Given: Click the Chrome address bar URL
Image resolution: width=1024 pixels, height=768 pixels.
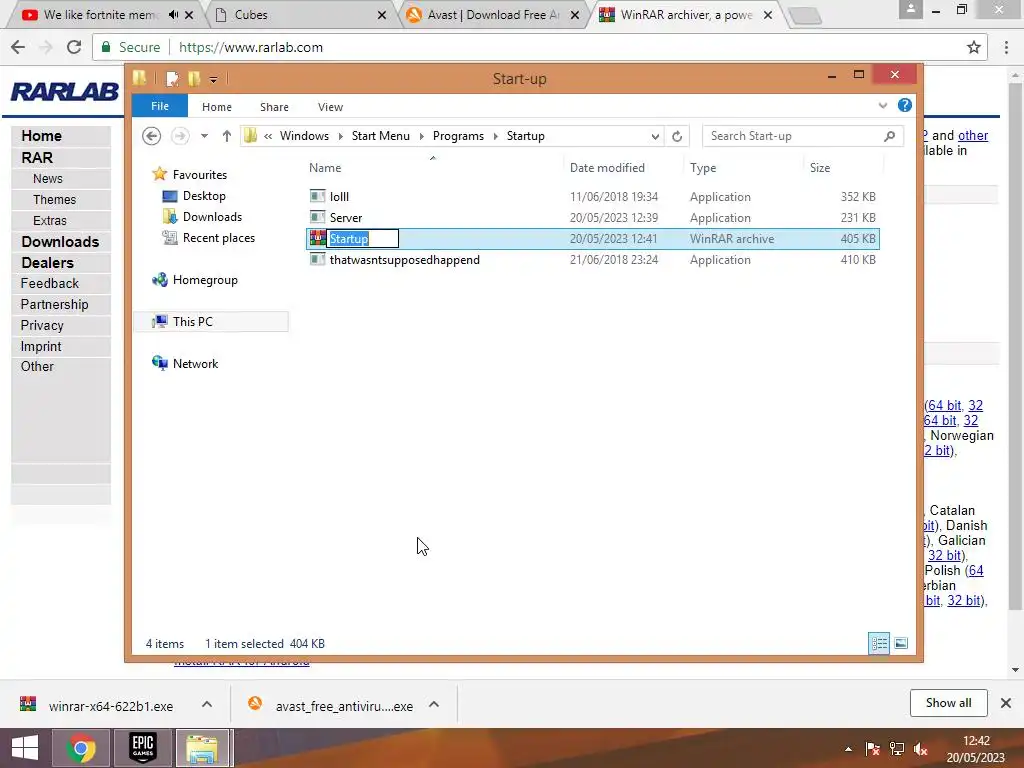Looking at the screenshot, I should [251, 47].
